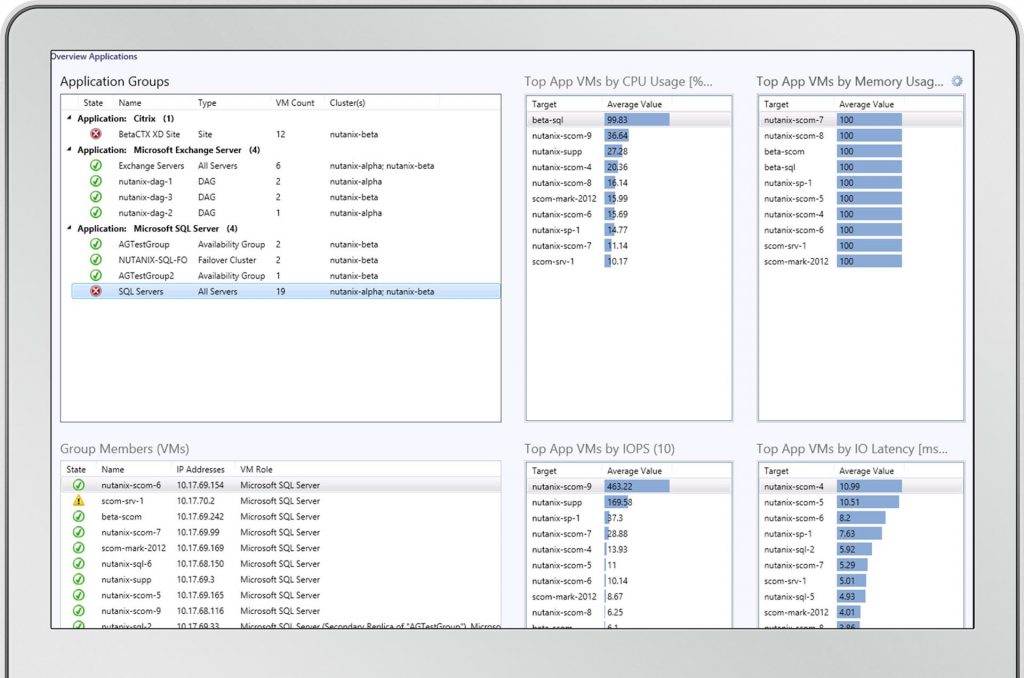Collapse the Microsoft SQL Server application group
This screenshot has height=678, width=1024.
tap(69, 228)
